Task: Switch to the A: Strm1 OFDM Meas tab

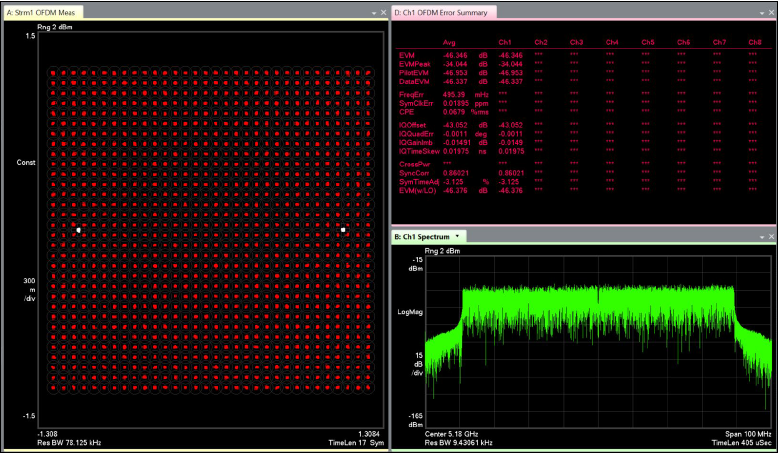Action: click(x=42, y=12)
